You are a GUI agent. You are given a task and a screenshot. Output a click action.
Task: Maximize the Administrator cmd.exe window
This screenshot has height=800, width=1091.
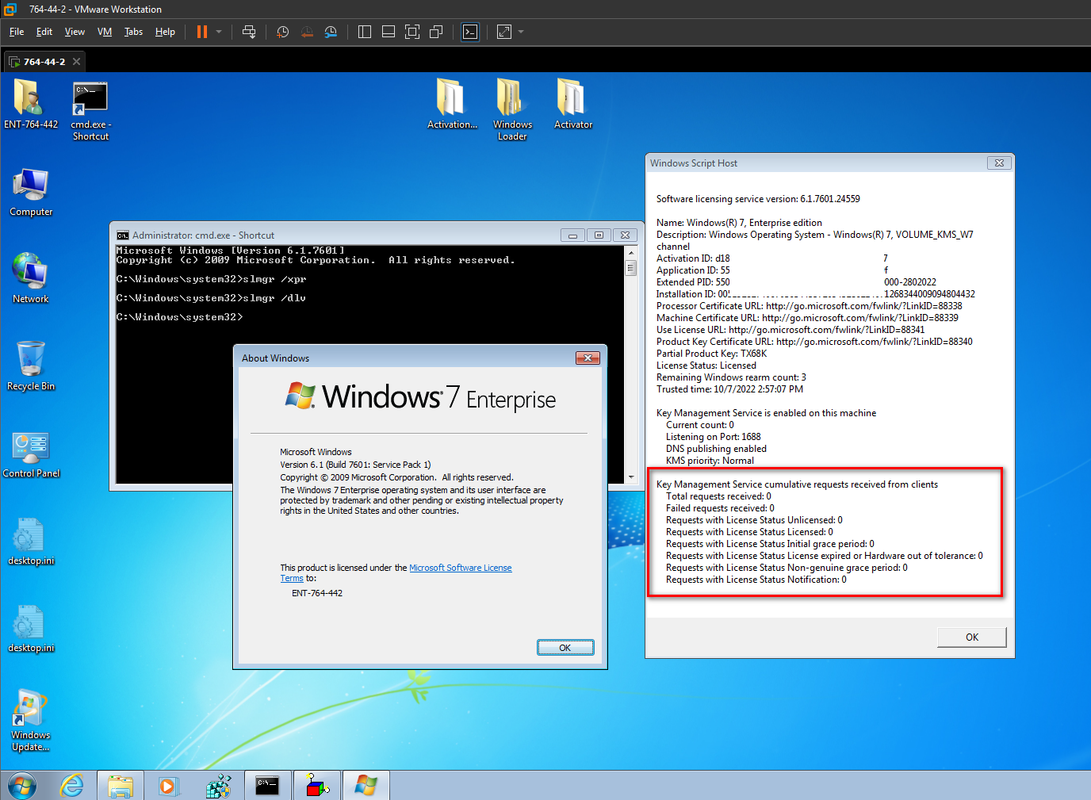pos(598,235)
